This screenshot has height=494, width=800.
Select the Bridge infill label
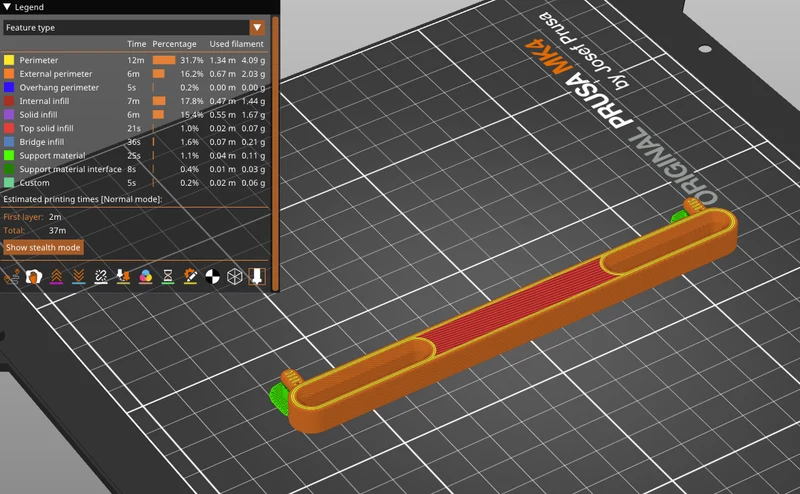[42, 142]
